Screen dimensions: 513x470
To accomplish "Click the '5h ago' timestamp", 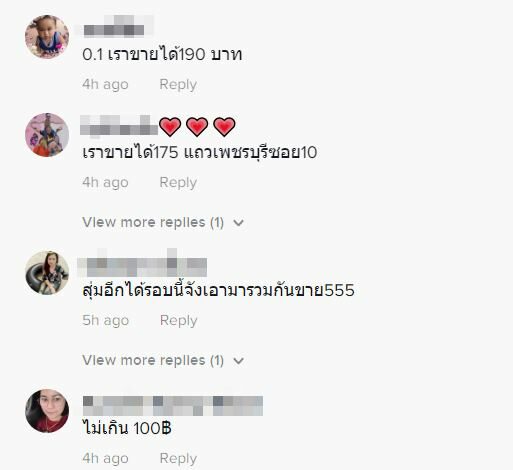I will [x=105, y=320].
